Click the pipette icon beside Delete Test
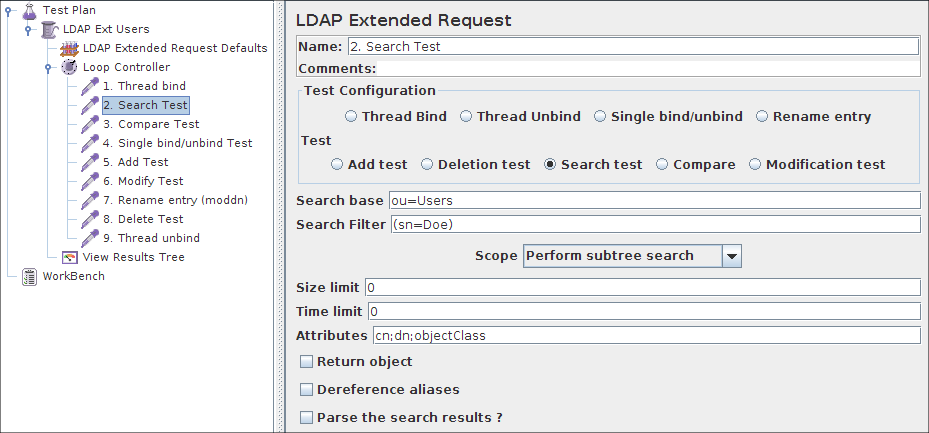Screen dimensions: 929x433 tap(90, 219)
